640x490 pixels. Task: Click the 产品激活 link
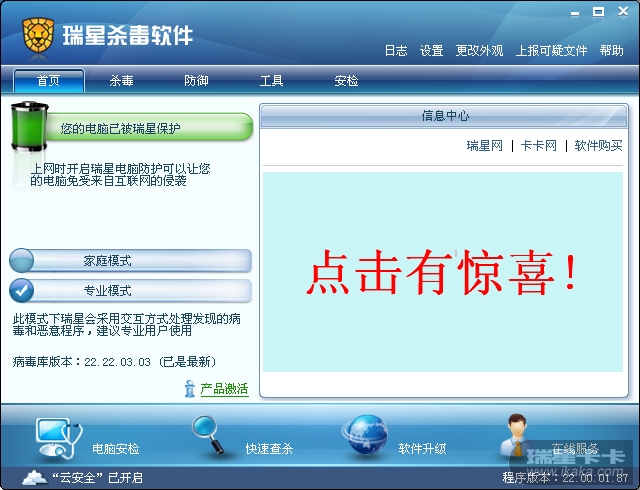click(x=224, y=389)
